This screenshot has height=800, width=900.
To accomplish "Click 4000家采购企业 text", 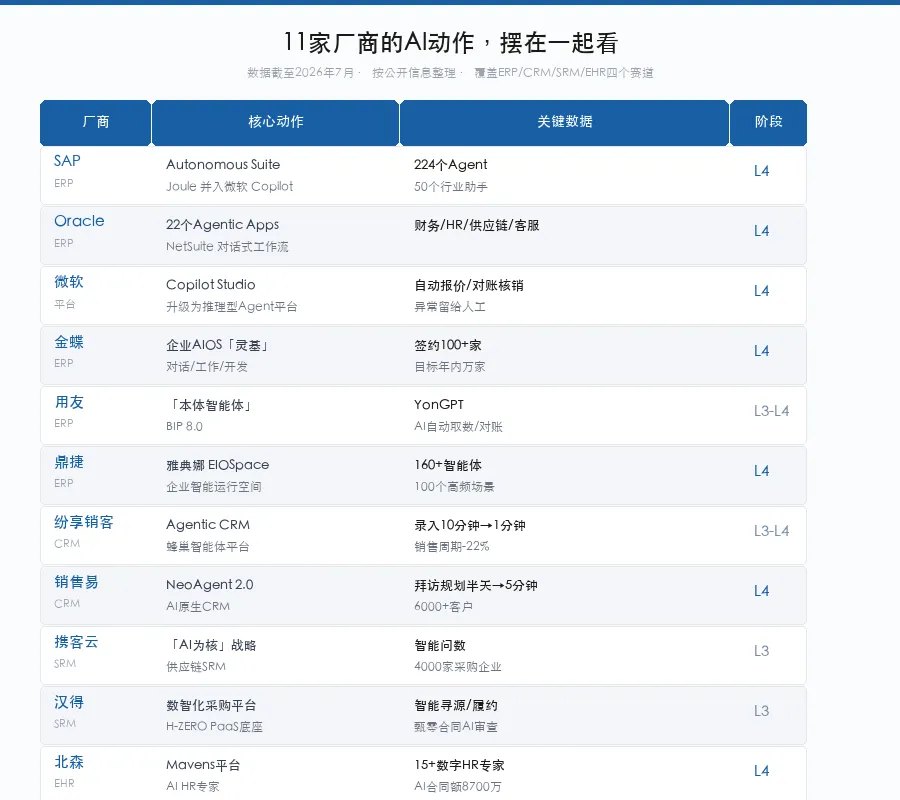I will pyautogui.click(x=457, y=667).
